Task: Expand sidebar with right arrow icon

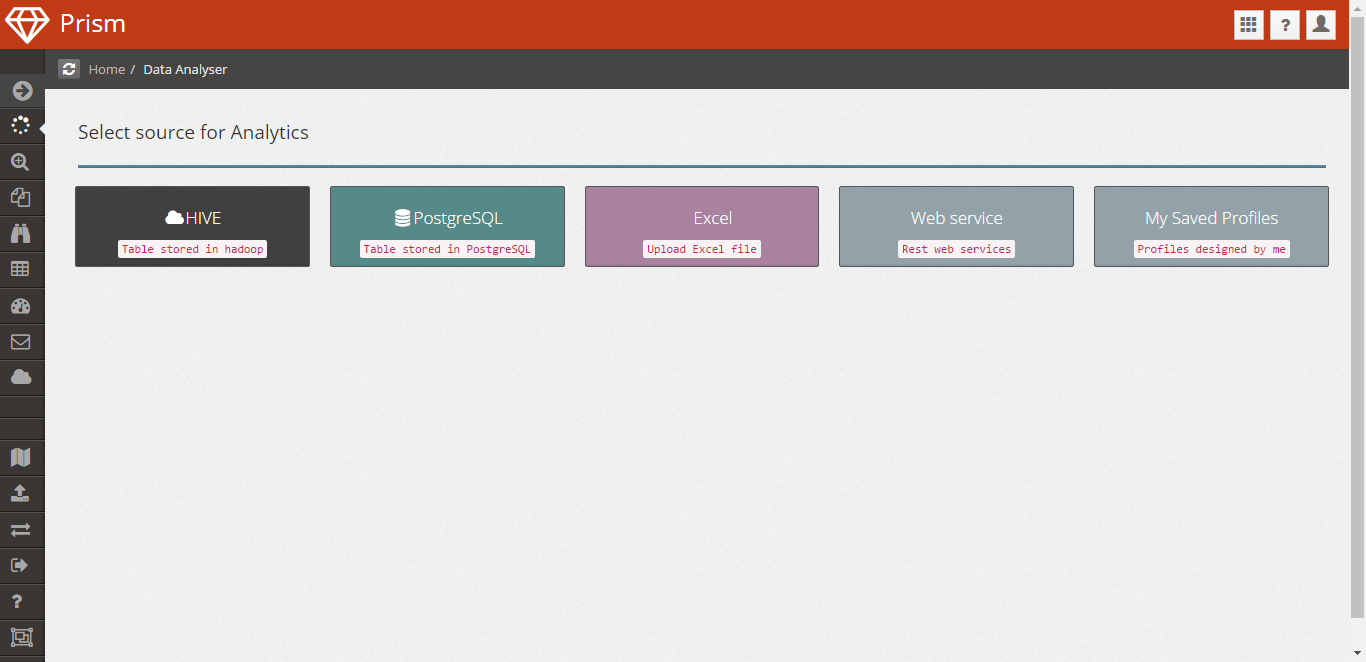Action: 22,91
